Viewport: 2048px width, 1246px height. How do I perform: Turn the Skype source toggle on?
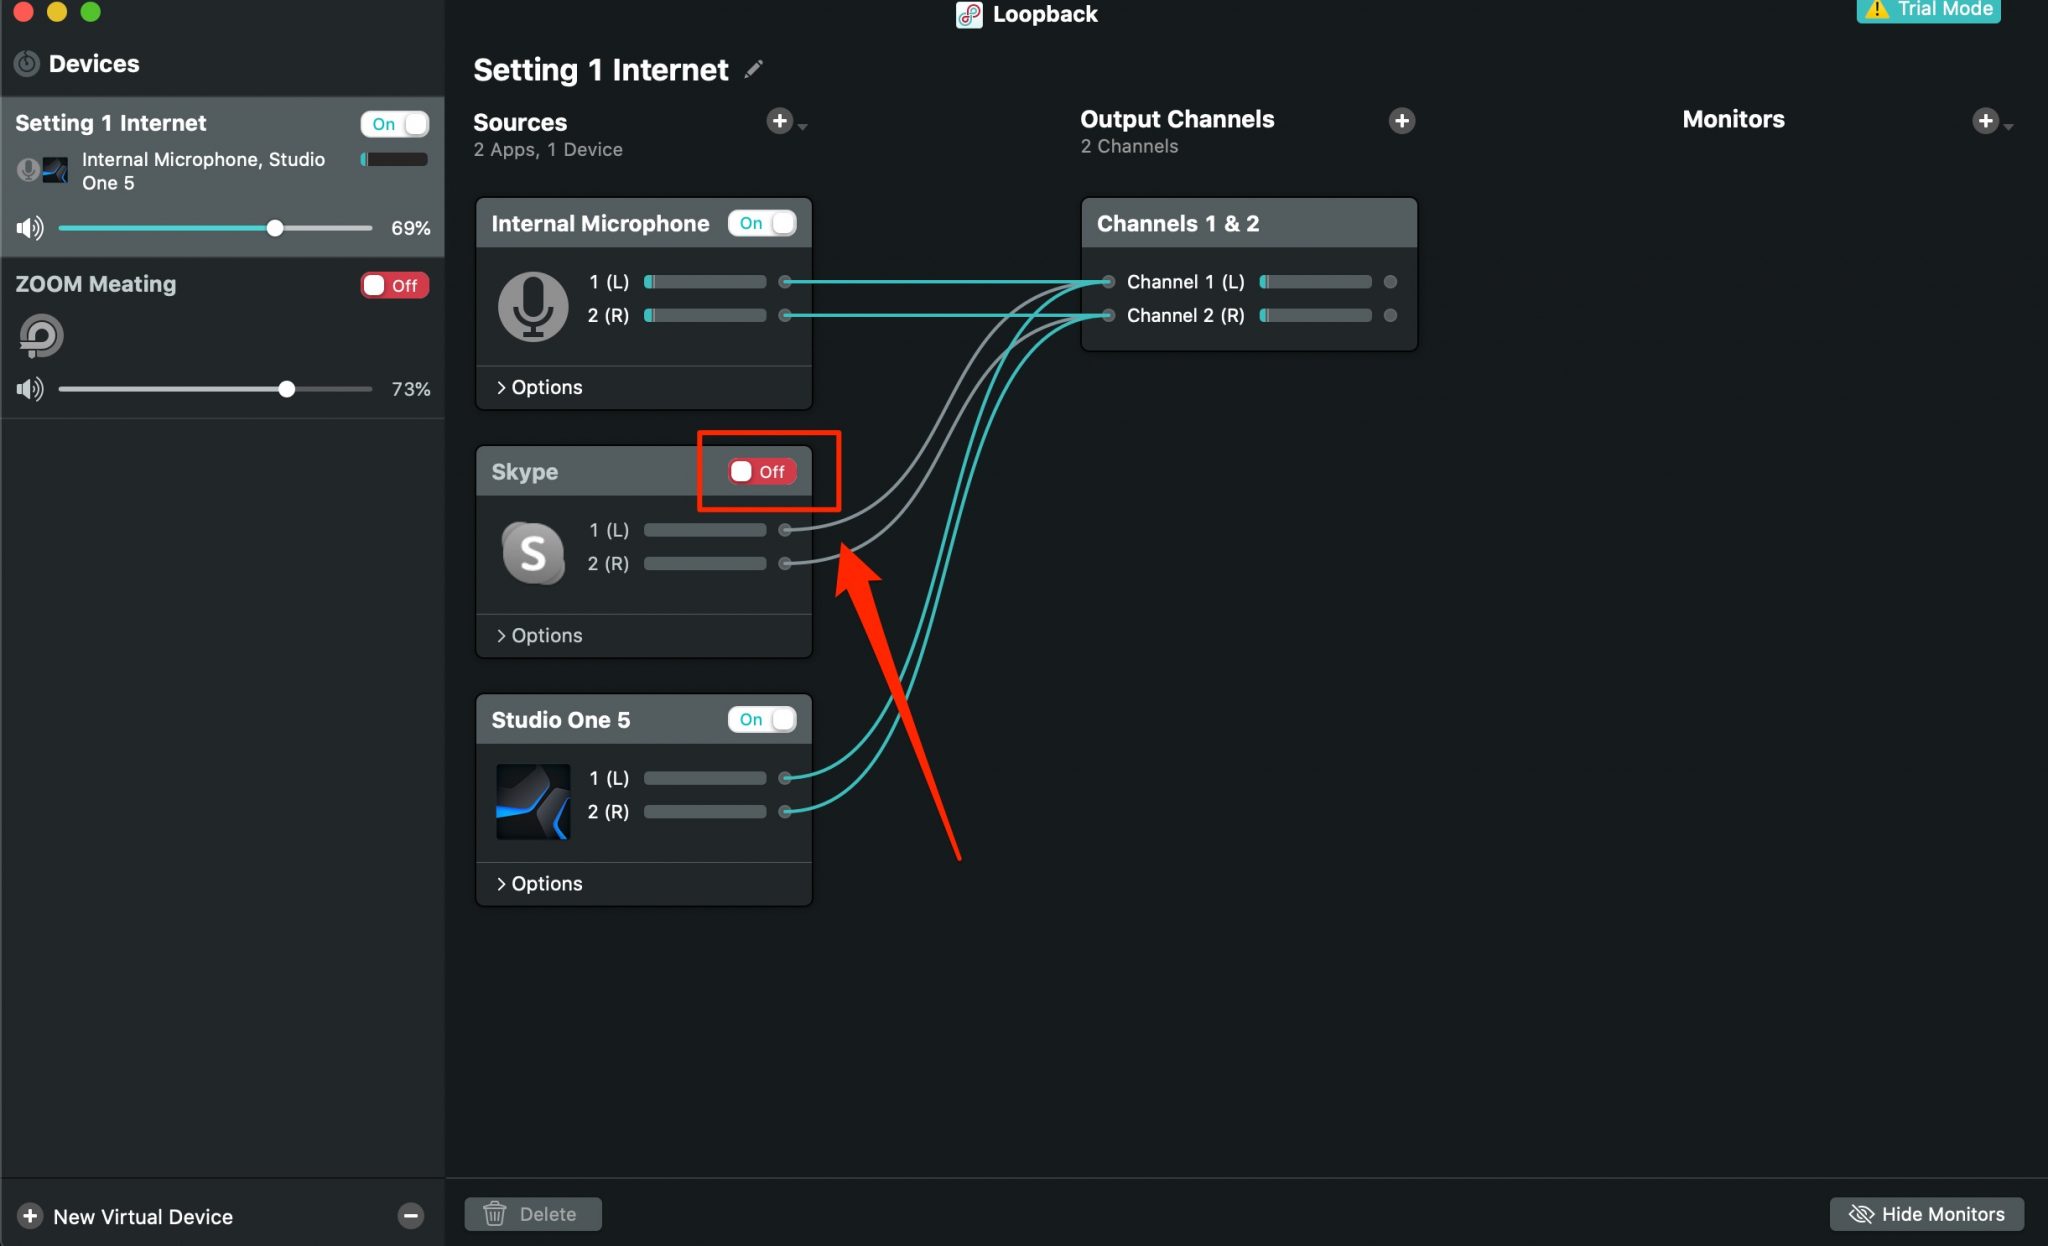click(758, 471)
